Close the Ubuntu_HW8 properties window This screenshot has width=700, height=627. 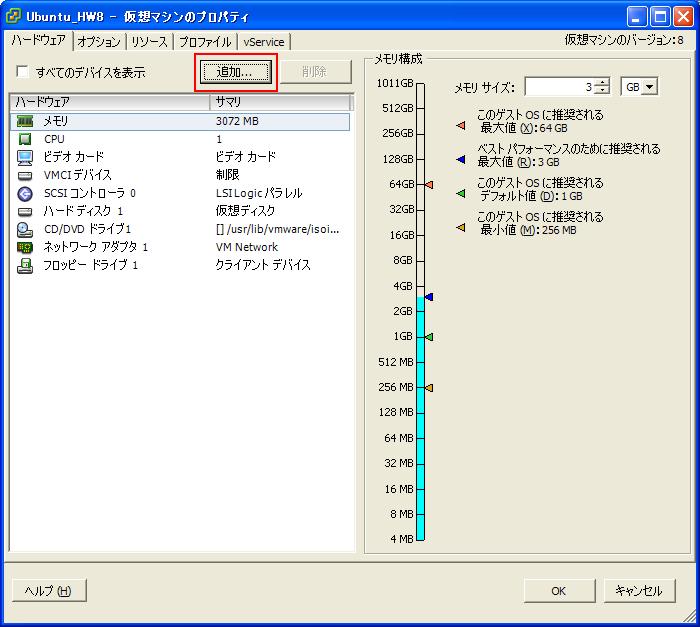[683, 17]
